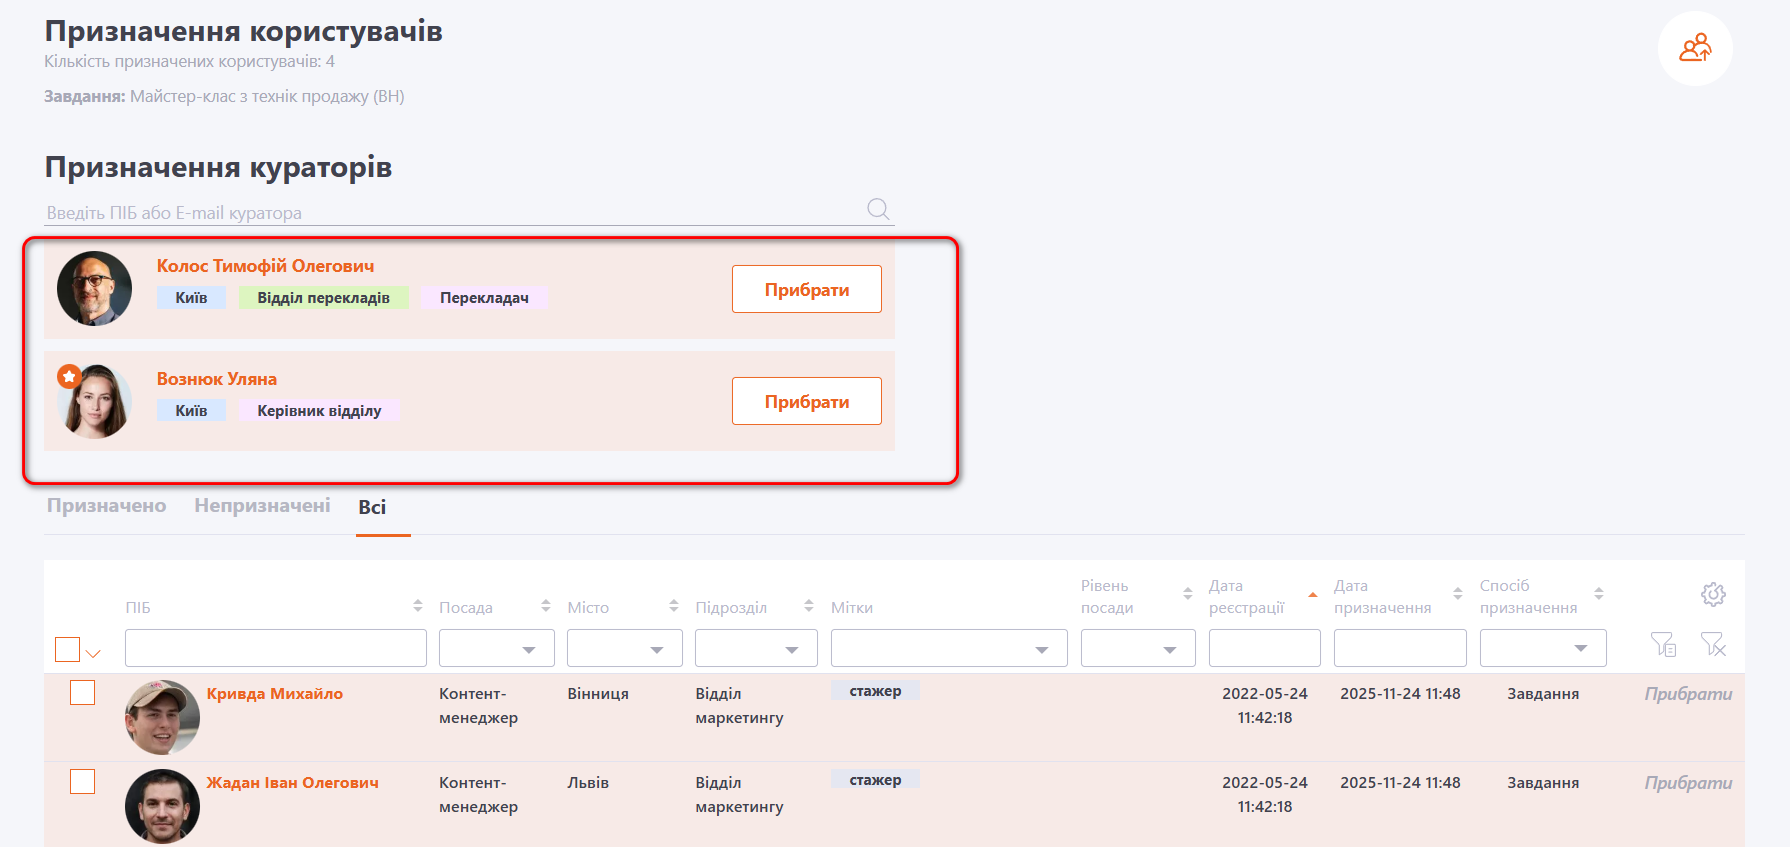Open Вознюк Уляна profile link
The image size is (1790, 847).
tap(216, 379)
